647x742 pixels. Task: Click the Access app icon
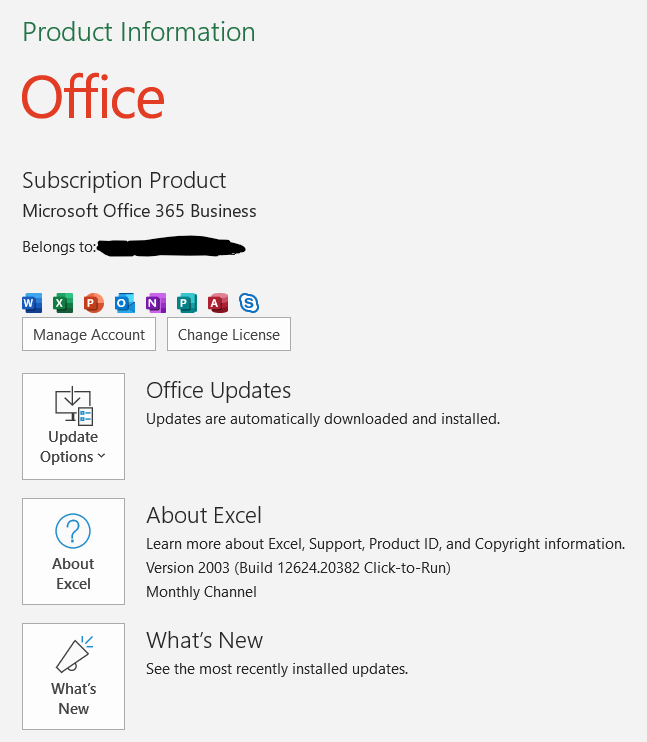[x=218, y=303]
